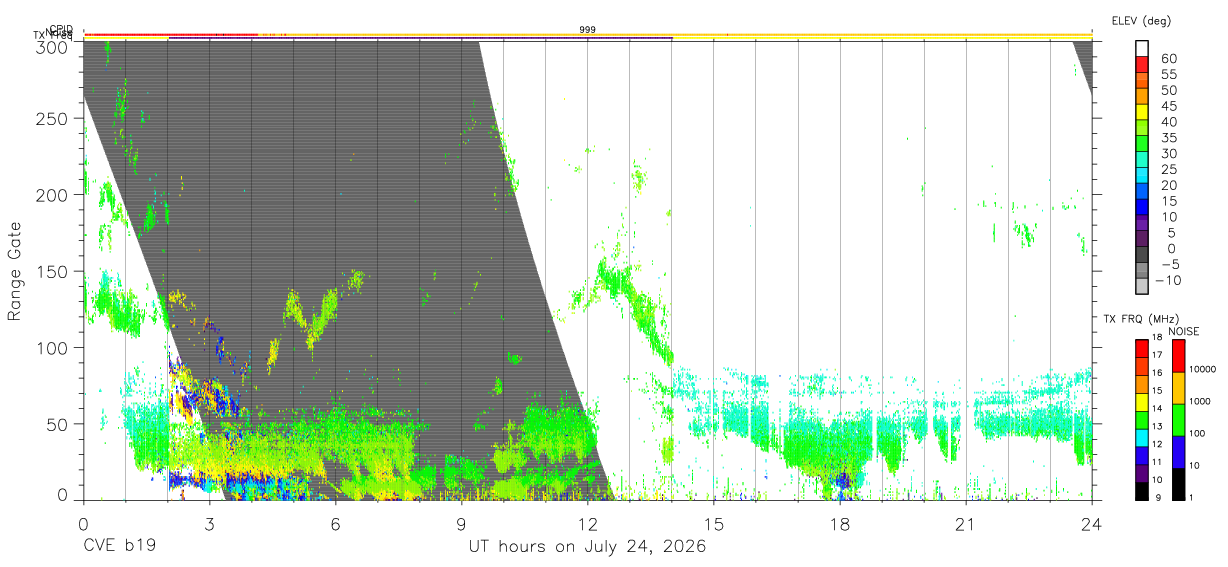Click the black bottom segment of the TX FRQ bar
The height and width of the screenshot is (567, 1228).
point(1141,489)
